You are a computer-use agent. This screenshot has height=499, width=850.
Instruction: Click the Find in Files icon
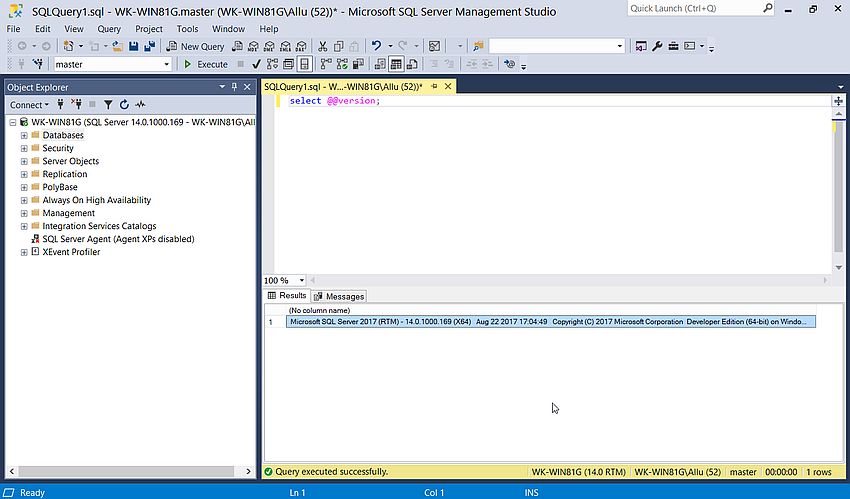[x=478, y=47]
